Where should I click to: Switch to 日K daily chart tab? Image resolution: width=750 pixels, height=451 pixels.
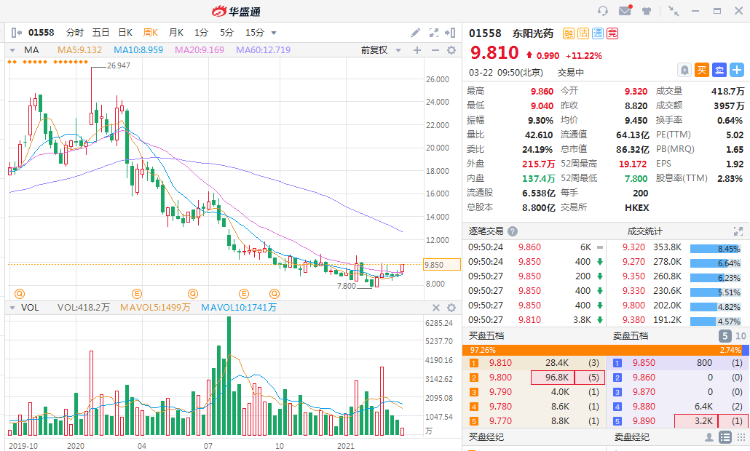pos(125,32)
